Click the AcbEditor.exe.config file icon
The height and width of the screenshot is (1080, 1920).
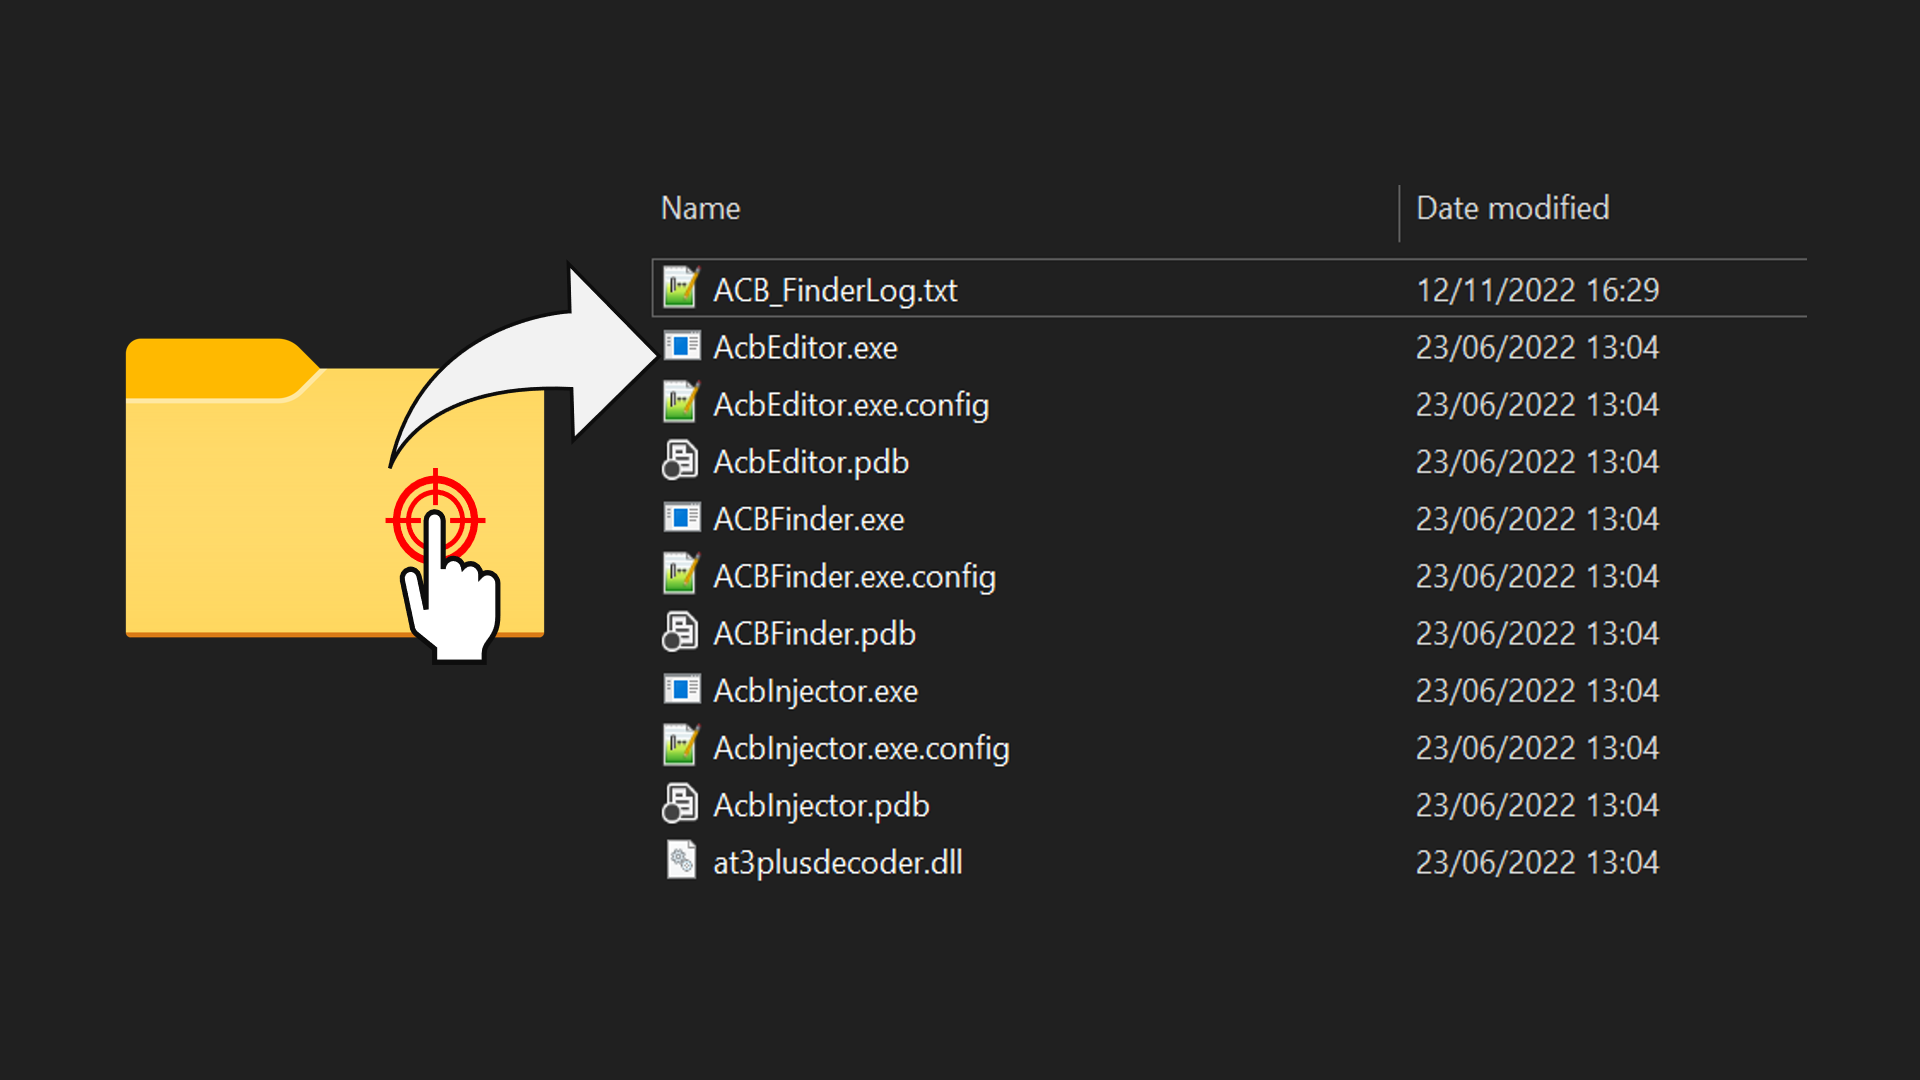[681, 403]
